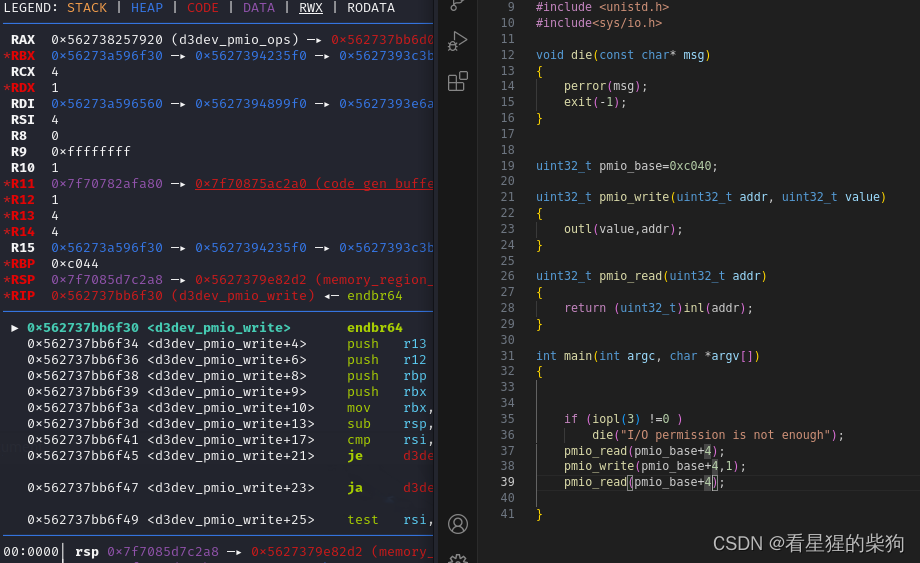The width and height of the screenshot is (920, 563).
Task: Click the void die function signature
Action: (623, 55)
